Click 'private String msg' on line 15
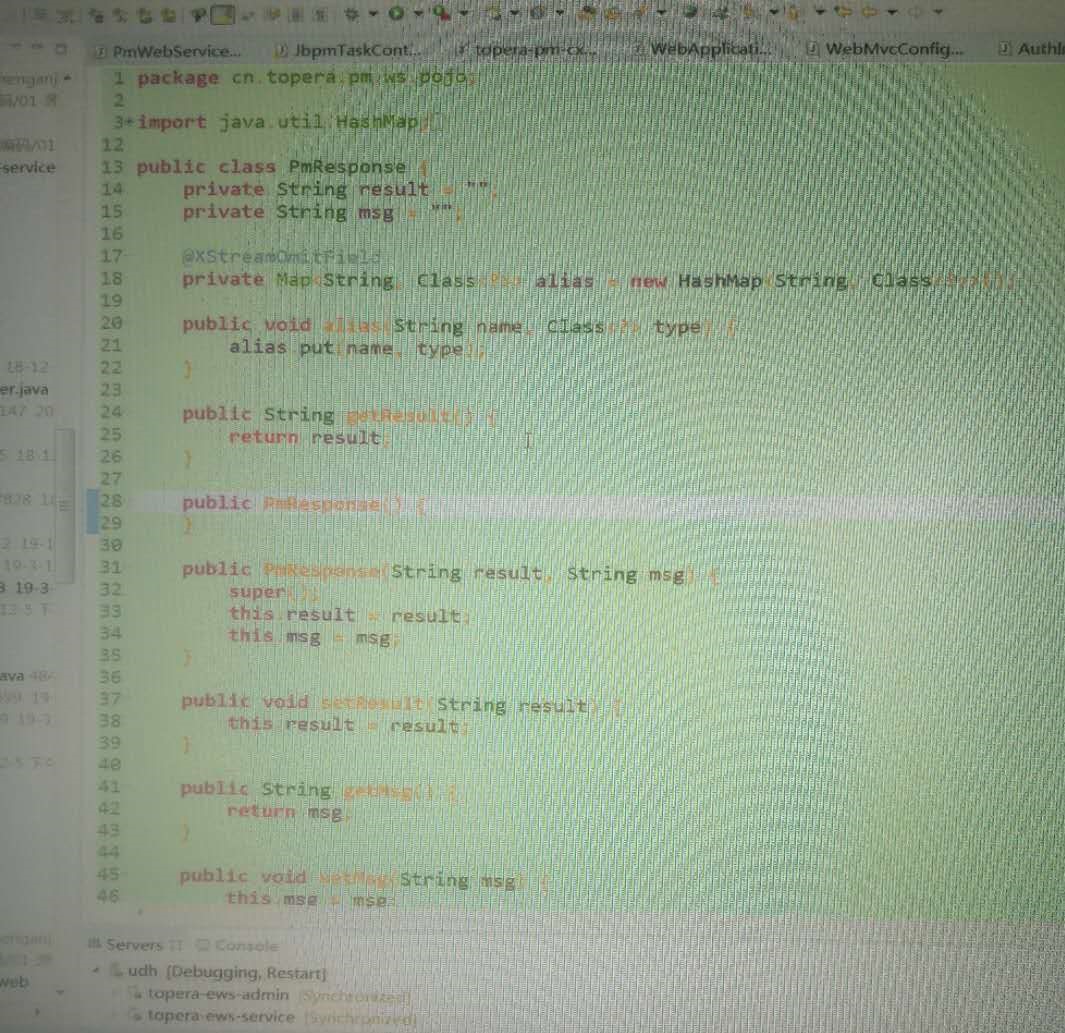This screenshot has height=1033, width=1065. pos(288,212)
